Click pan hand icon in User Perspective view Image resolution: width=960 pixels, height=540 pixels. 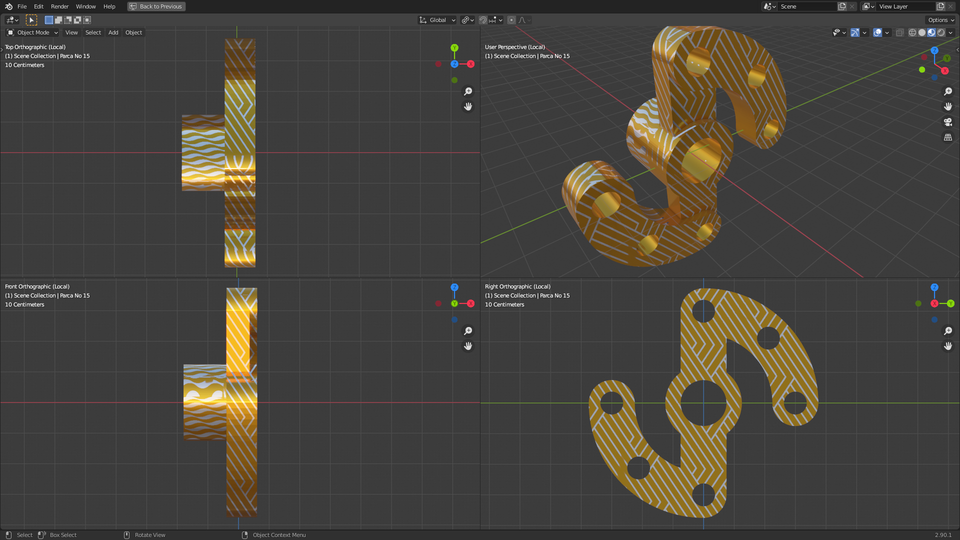(x=948, y=107)
